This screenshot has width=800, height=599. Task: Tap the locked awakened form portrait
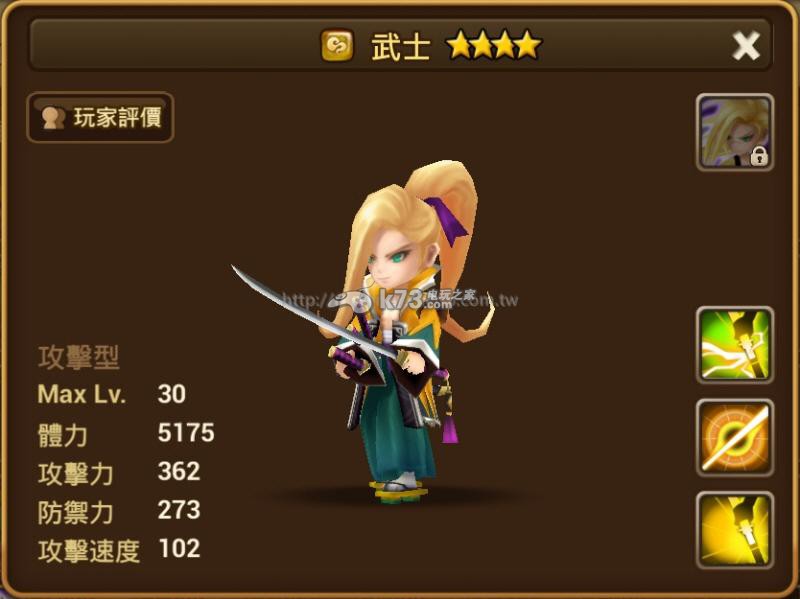tap(735, 132)
